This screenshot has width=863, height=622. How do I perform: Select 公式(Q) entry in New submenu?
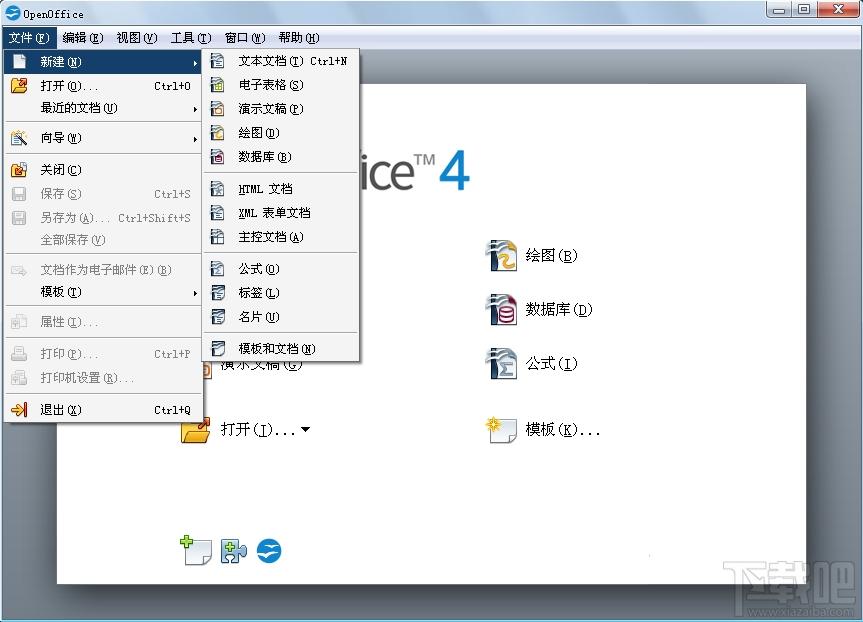coord(281,269)
